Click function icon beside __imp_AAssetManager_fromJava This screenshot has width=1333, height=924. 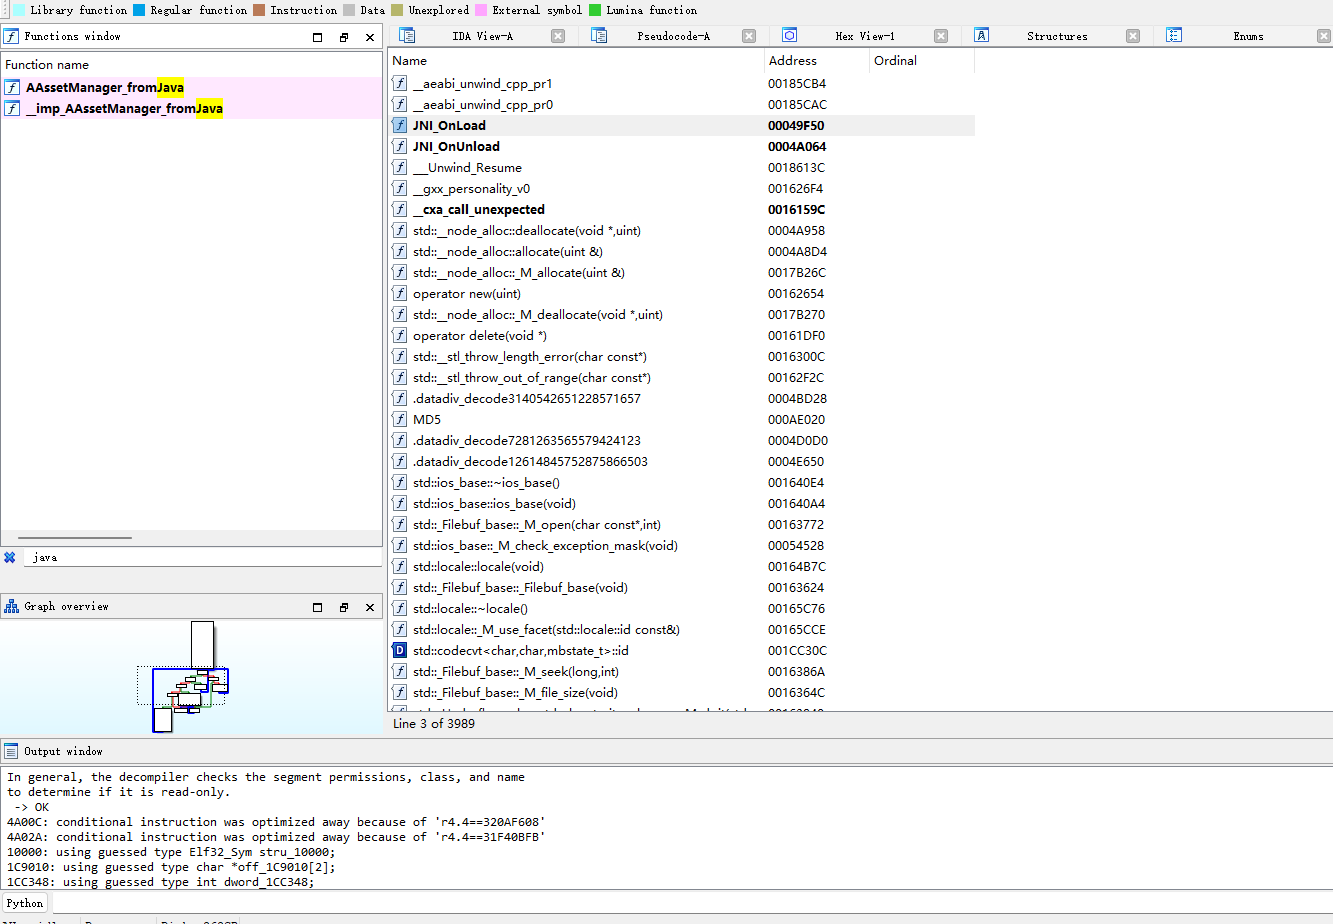click(12, 108)
